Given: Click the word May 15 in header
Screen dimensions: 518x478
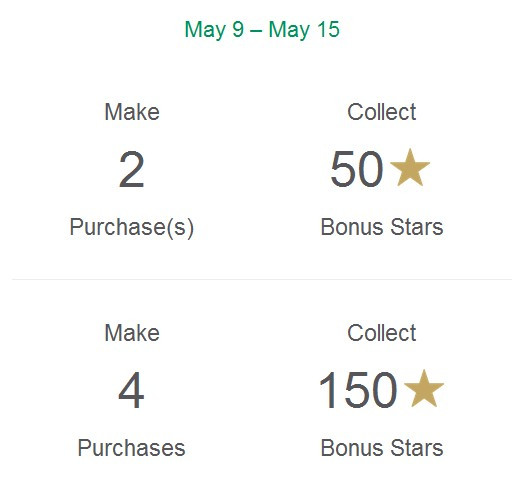Looking at the screenshot, I should pyautogui.click(x=304, y=30).
